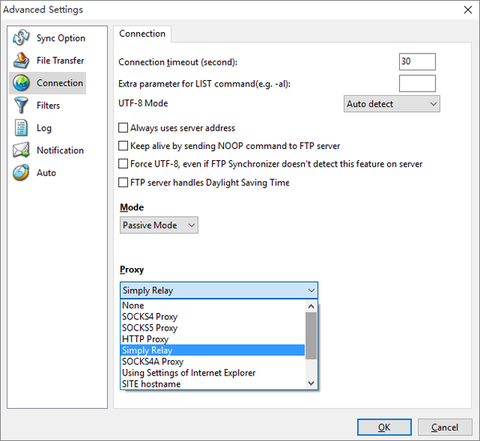
Task: Expand the UTF-8 Mode Auto detect dropdown
Action: click(392, 104)
